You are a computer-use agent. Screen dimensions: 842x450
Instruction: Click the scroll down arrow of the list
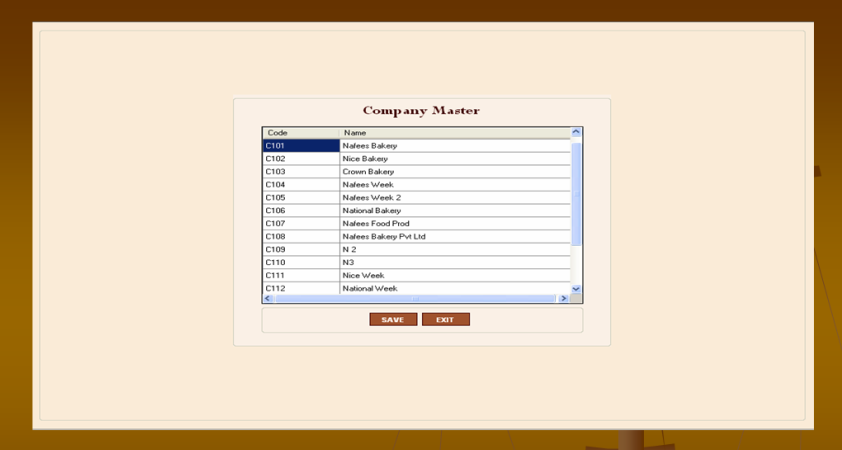(576, 289)
